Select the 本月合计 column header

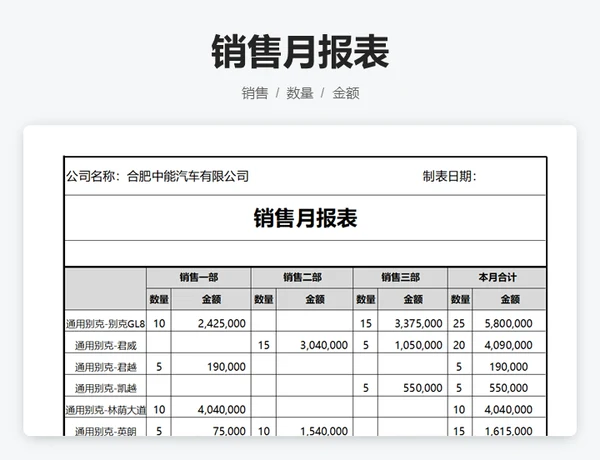point(497,277)
